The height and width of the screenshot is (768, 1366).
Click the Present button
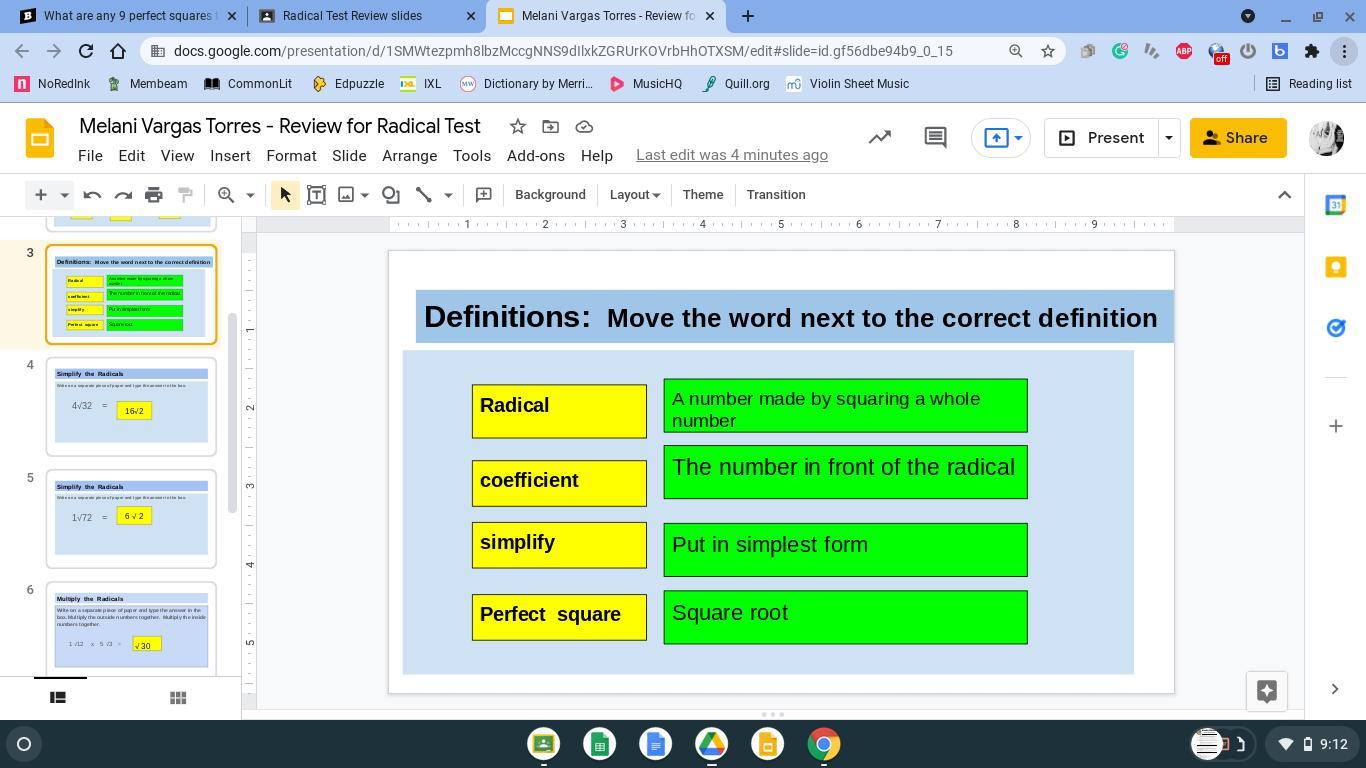coord(1101,138)
